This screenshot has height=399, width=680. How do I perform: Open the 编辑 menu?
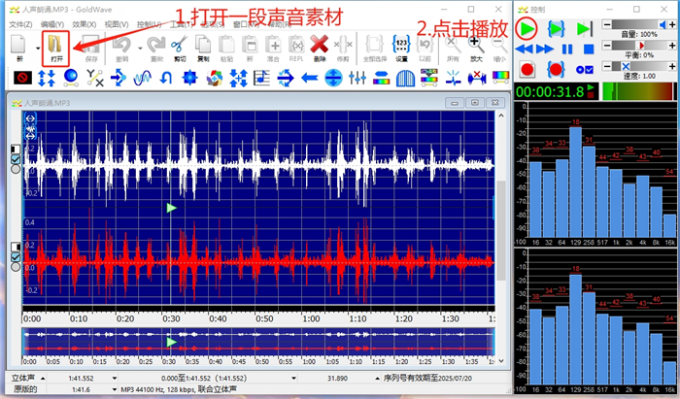pos(52,24)
